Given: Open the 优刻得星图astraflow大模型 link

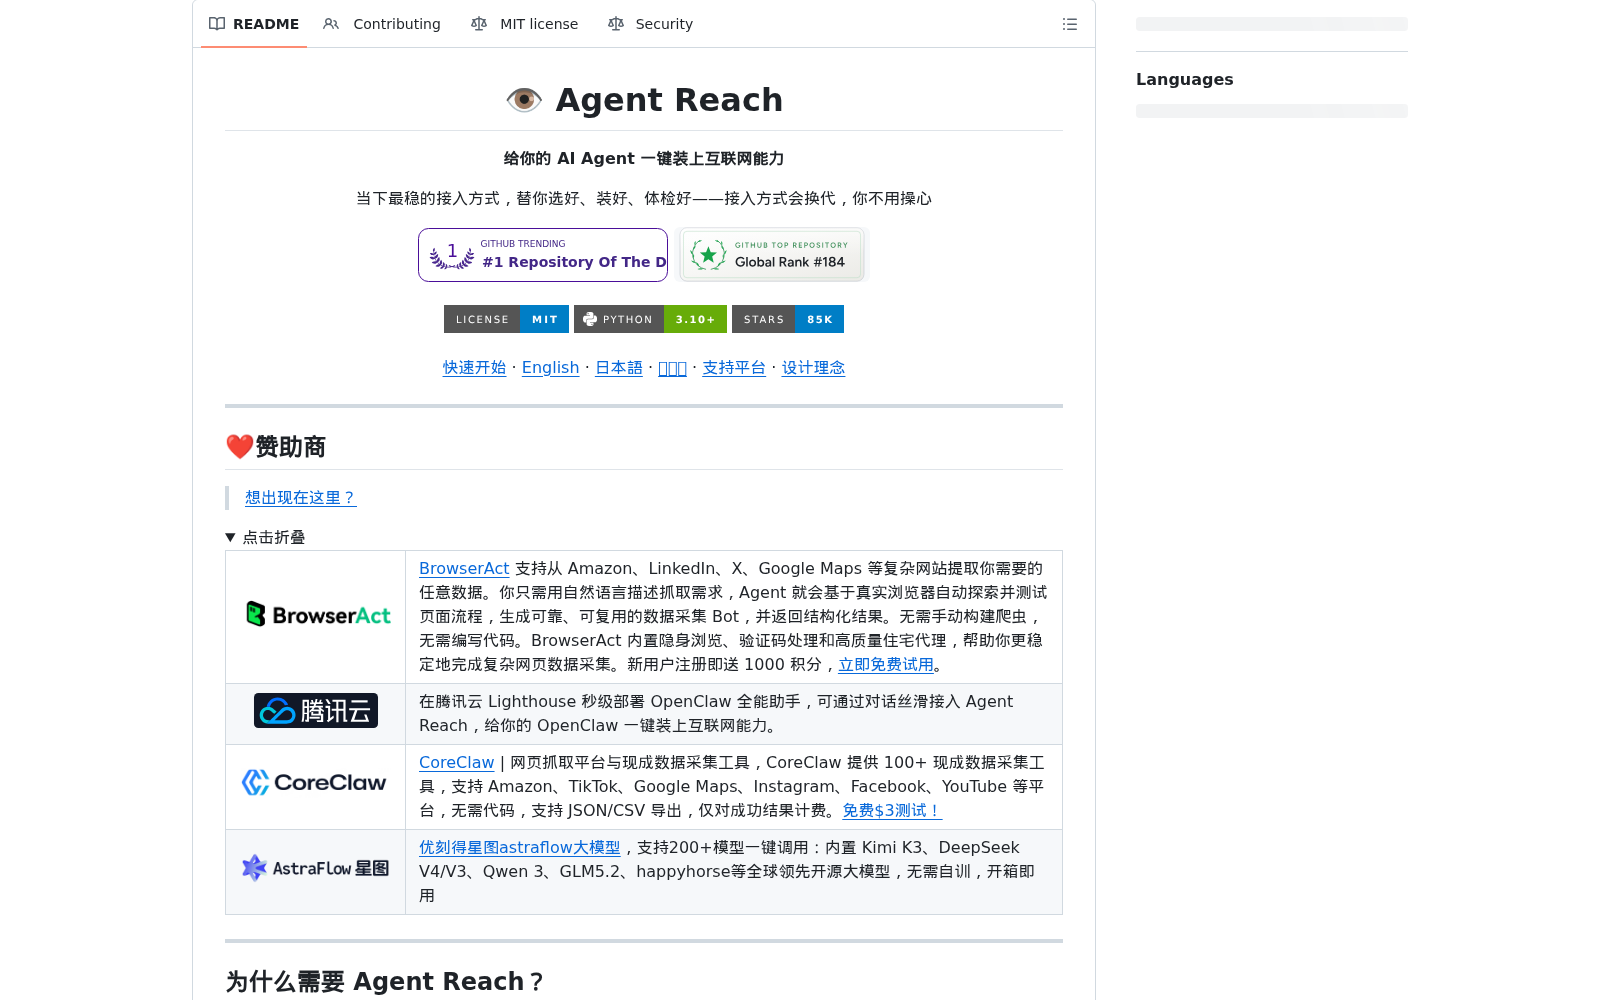Looking at the screenshot, I should (519, 847).
